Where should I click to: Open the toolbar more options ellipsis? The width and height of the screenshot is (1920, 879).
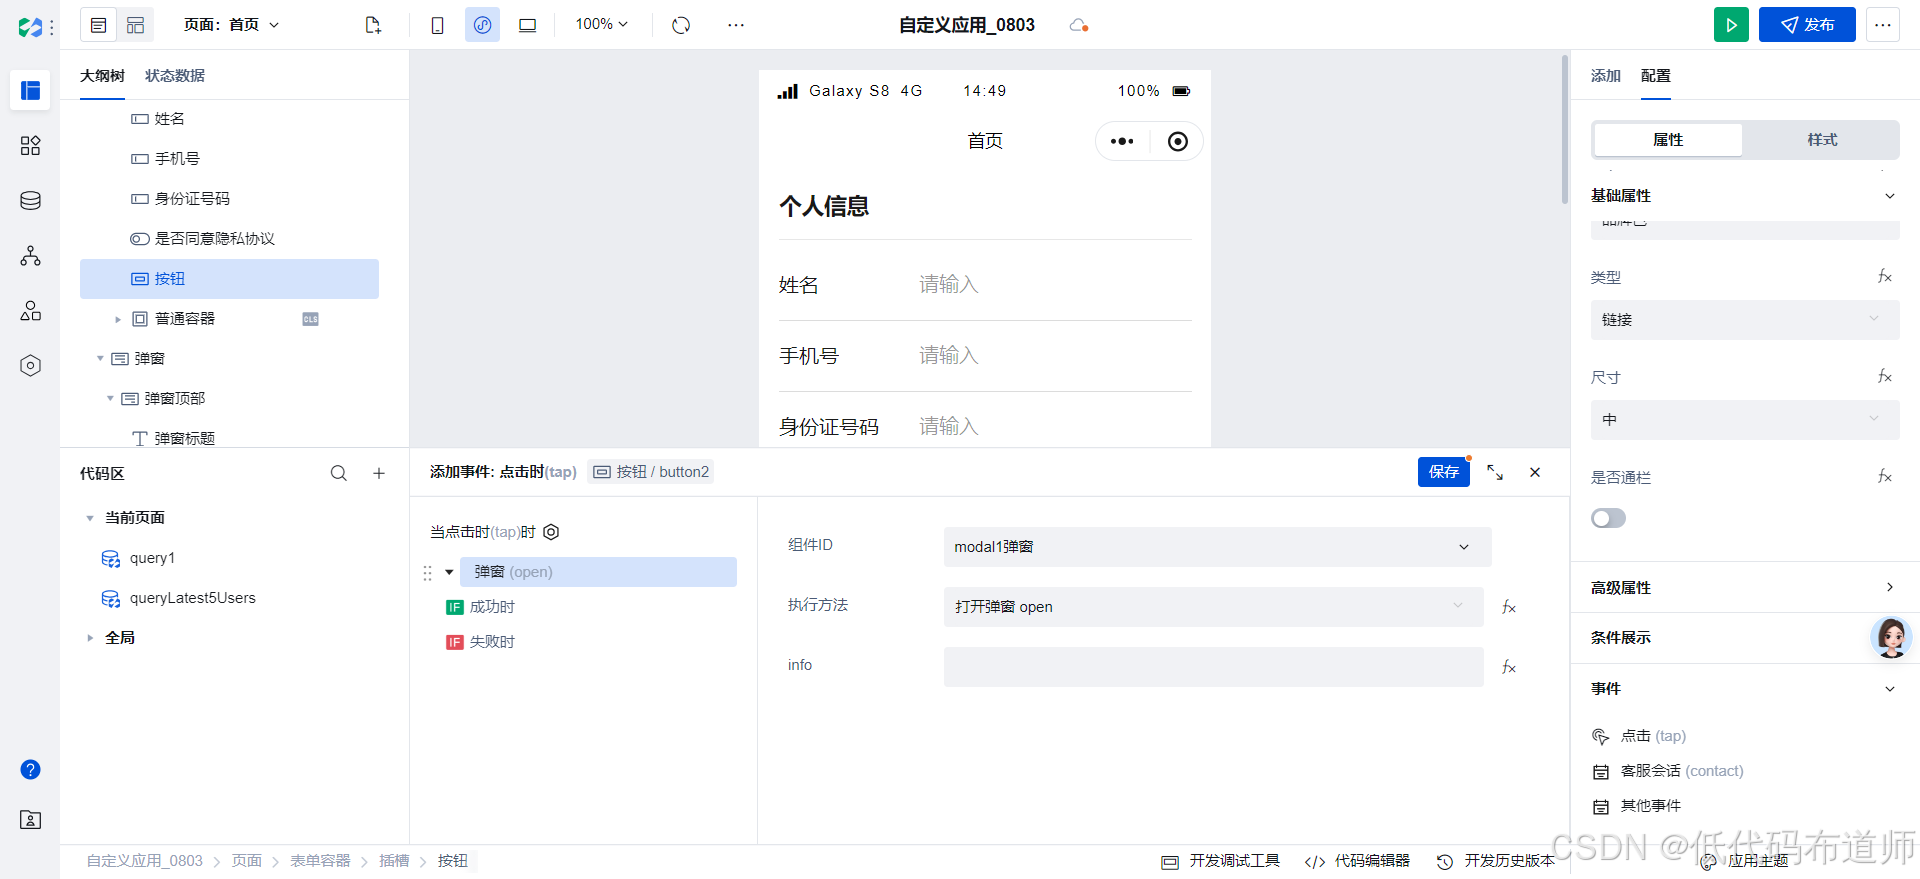point(736,25)
